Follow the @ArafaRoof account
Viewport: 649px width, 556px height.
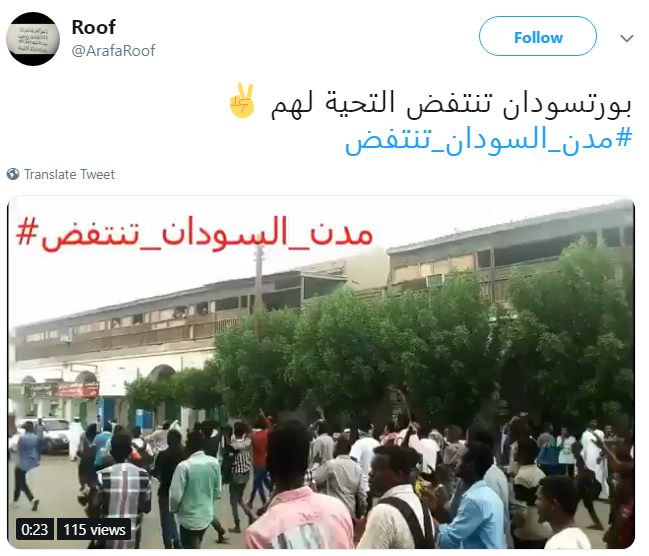click(x=538, y=36)
